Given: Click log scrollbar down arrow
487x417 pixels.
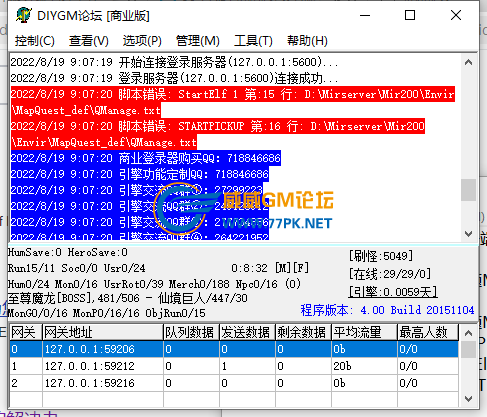Looking at the screenshot, I should pos(468,234).
